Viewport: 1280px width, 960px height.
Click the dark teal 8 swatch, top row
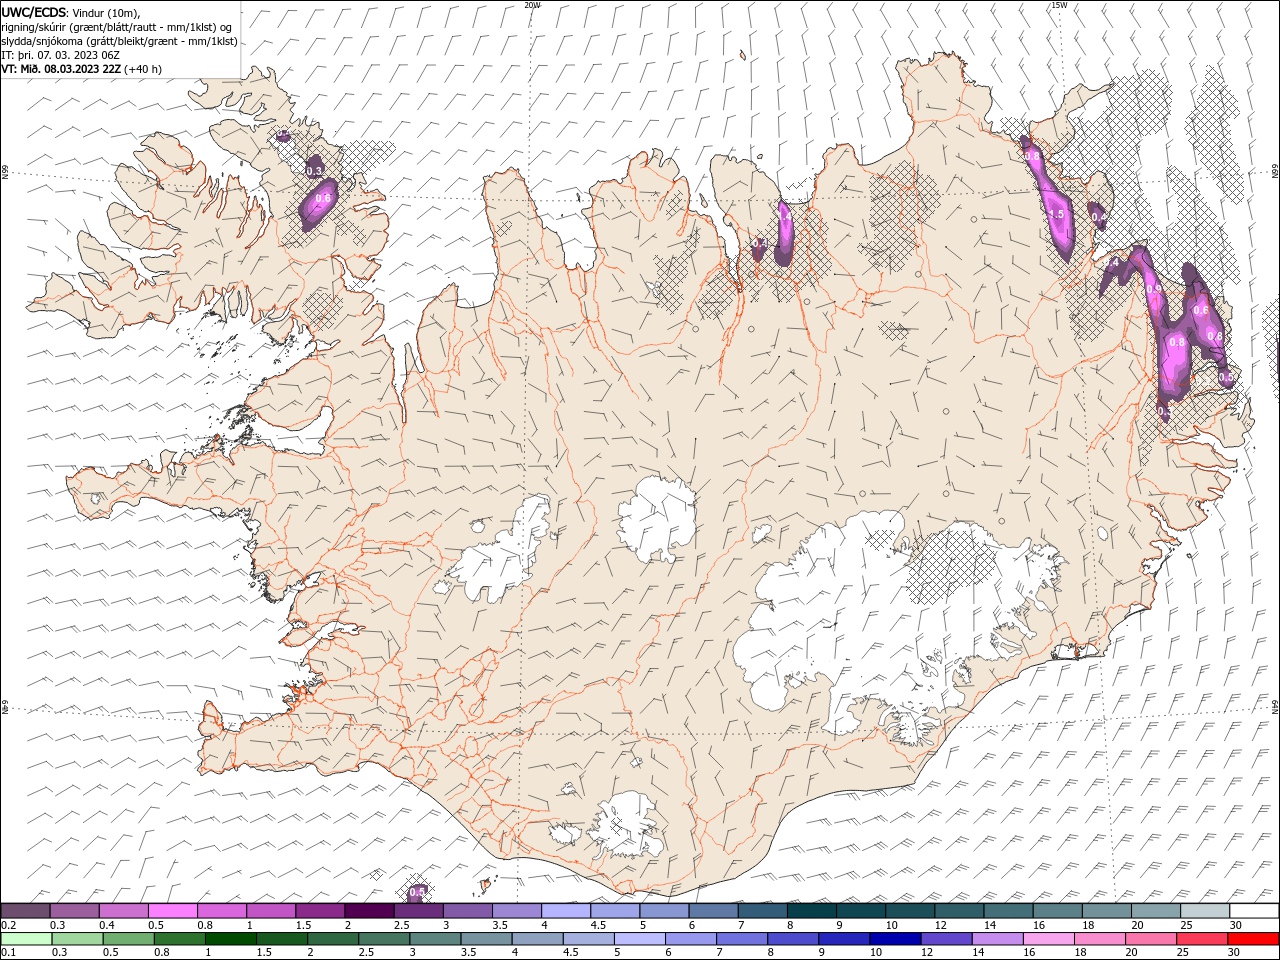[x=812, y=911]
